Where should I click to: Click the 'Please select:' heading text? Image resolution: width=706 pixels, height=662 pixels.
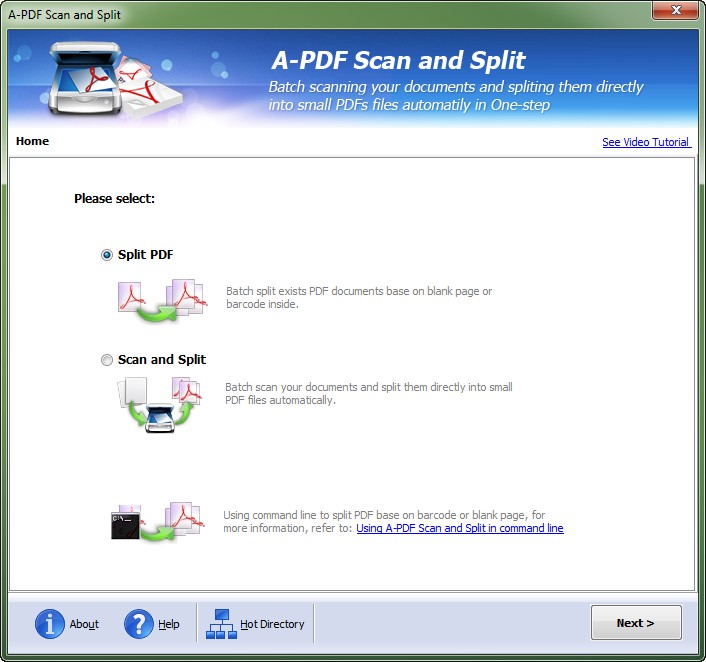(x=114, y=199)
